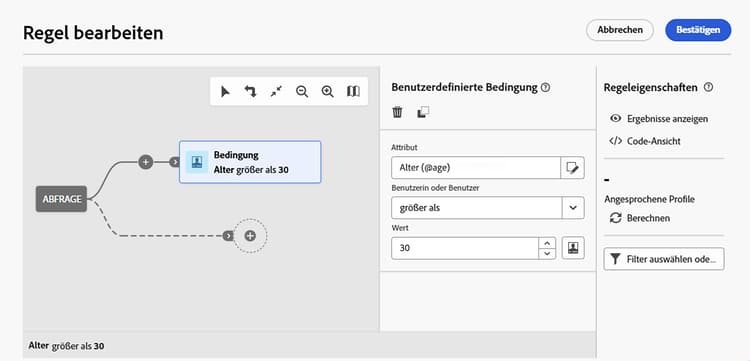Open Filter auswählen oder button
The height and width of the screenshot is (361, 750).
[664, 259]
